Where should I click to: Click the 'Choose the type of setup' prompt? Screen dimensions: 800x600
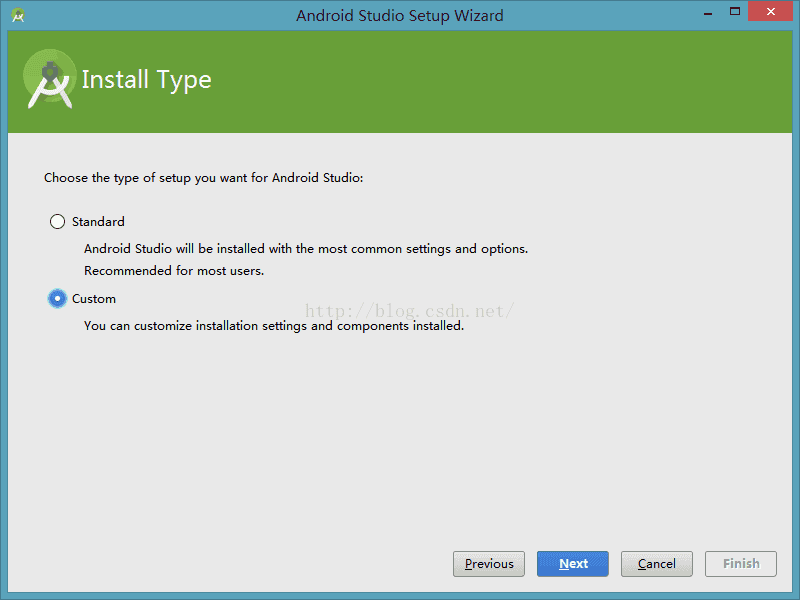204,178
